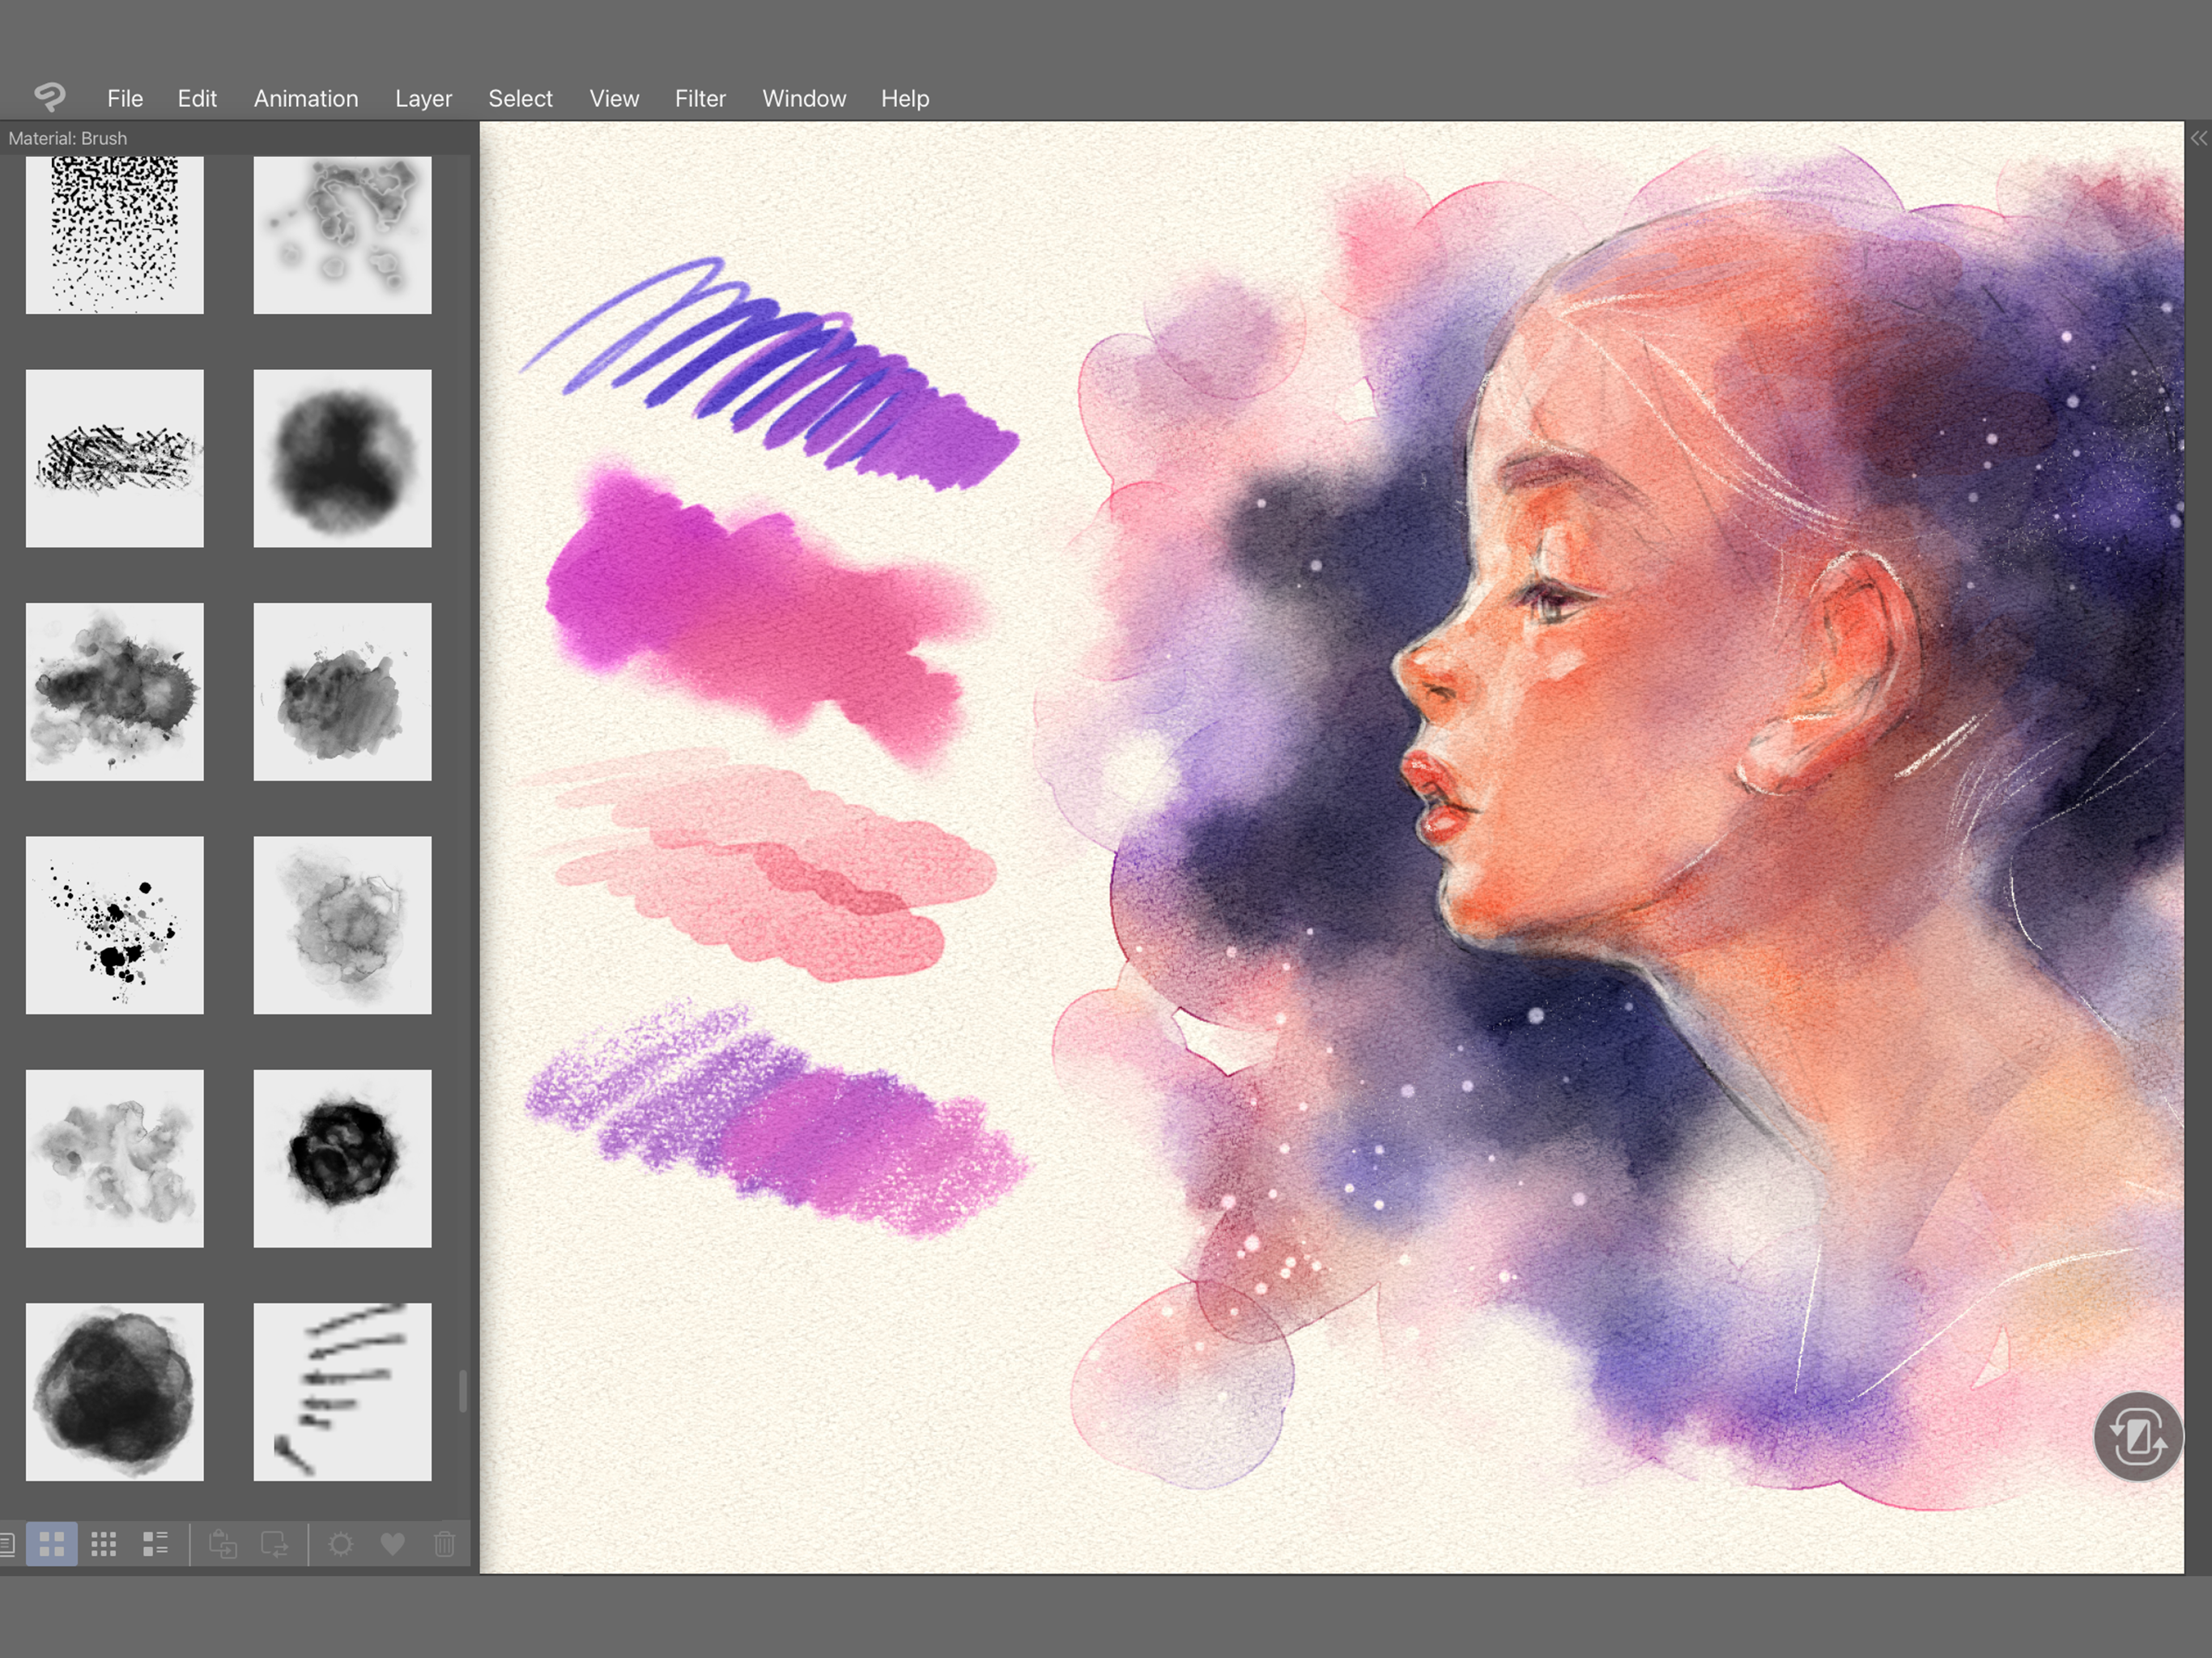Switch to small thumbnail grid view
The width and height of the screenshot is (2212, 1658).
(x=104, y=1544)
